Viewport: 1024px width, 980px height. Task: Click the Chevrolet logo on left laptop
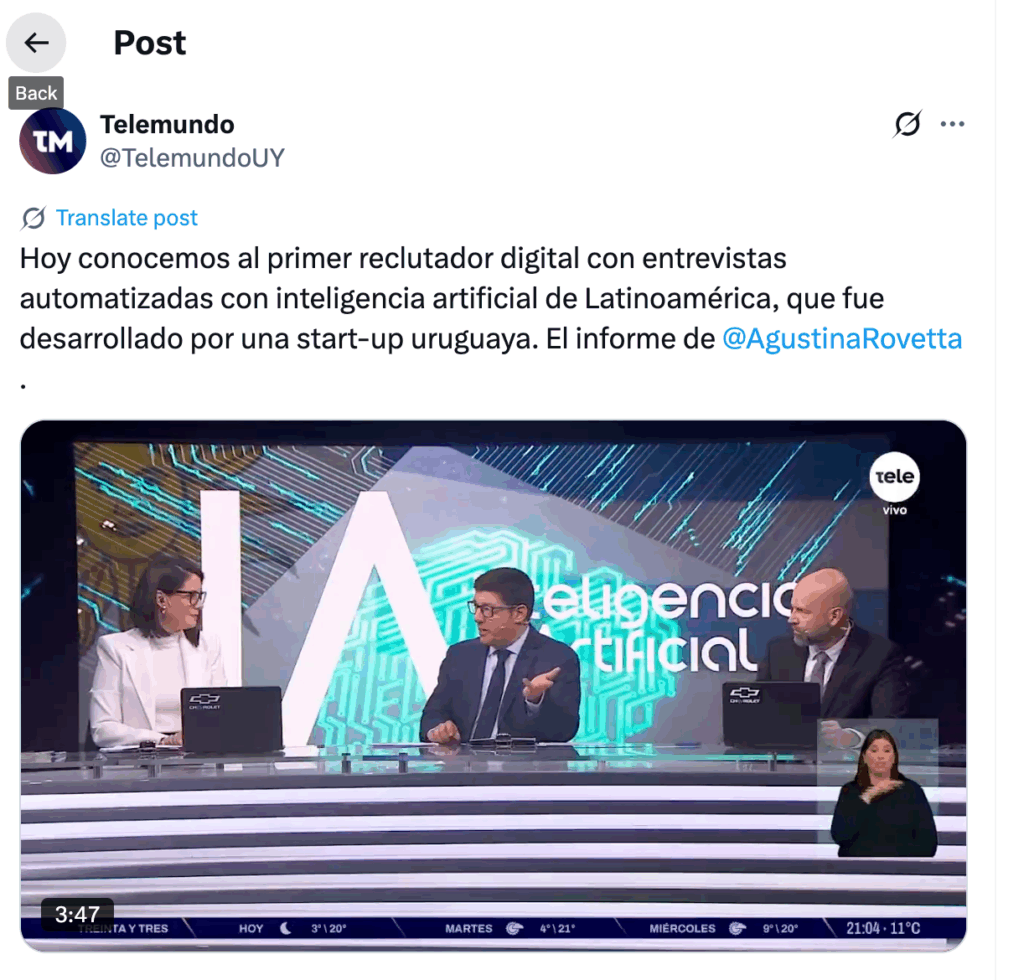(x=204, y=701)
